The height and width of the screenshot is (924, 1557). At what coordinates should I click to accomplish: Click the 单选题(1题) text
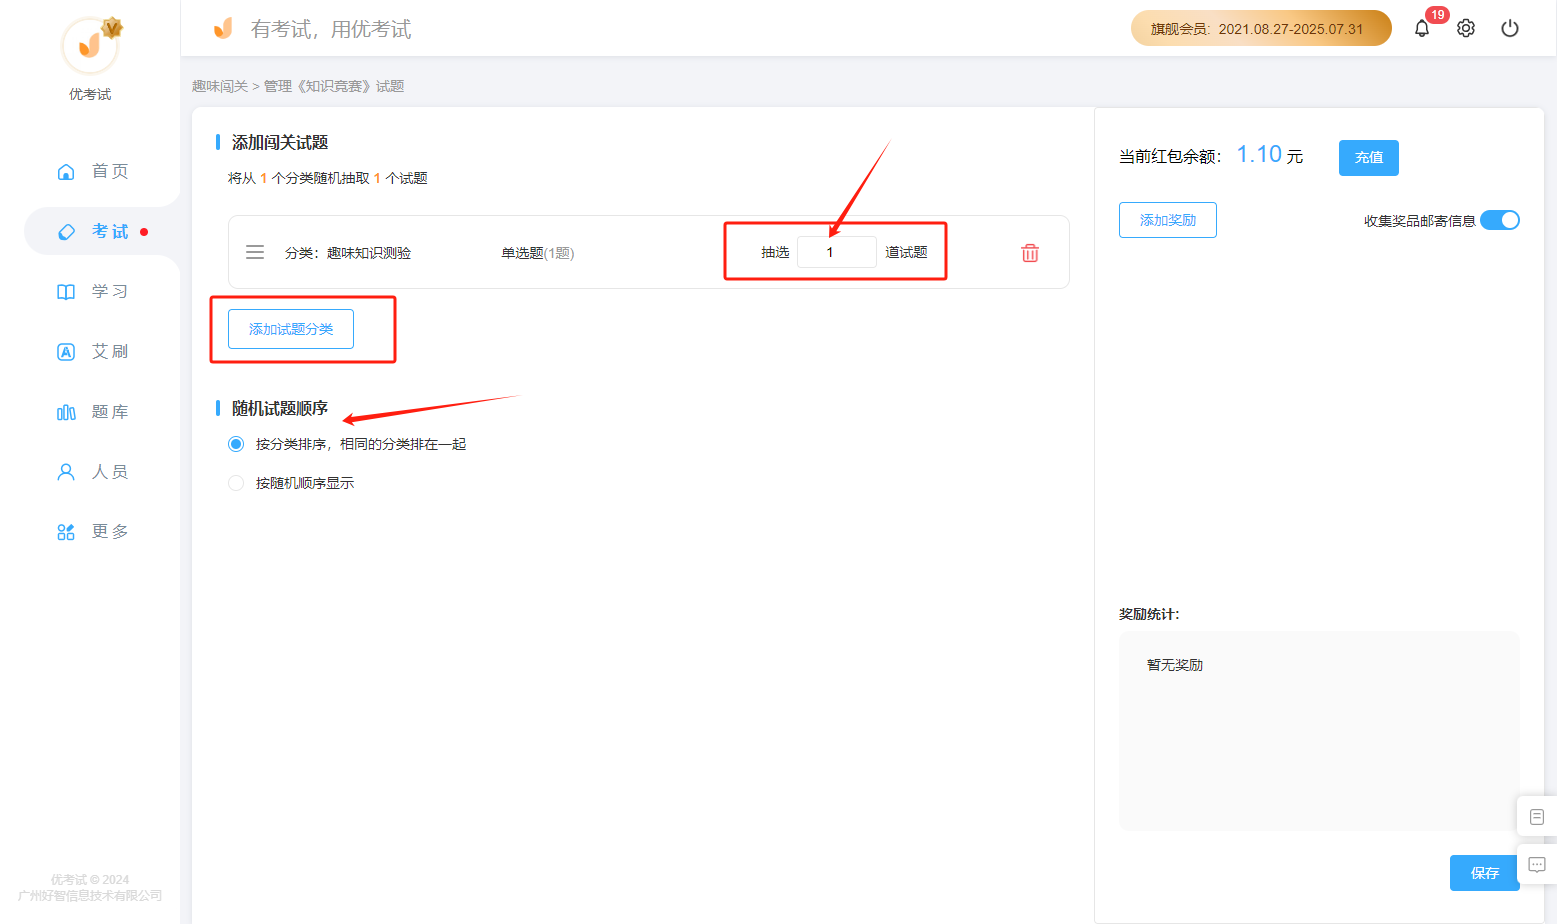click(538, 253)
